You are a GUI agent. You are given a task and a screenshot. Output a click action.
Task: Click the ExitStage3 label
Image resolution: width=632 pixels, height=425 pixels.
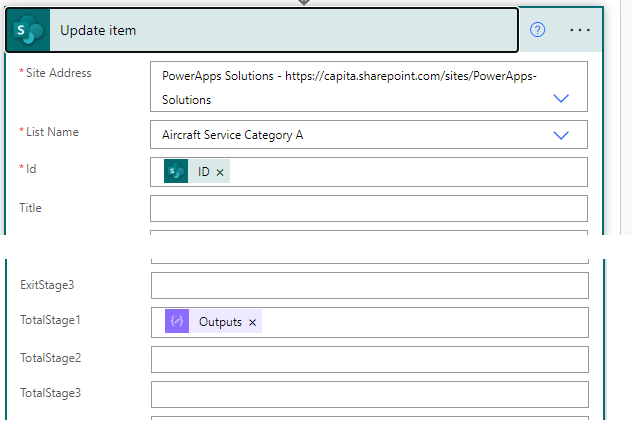point(47,285)
